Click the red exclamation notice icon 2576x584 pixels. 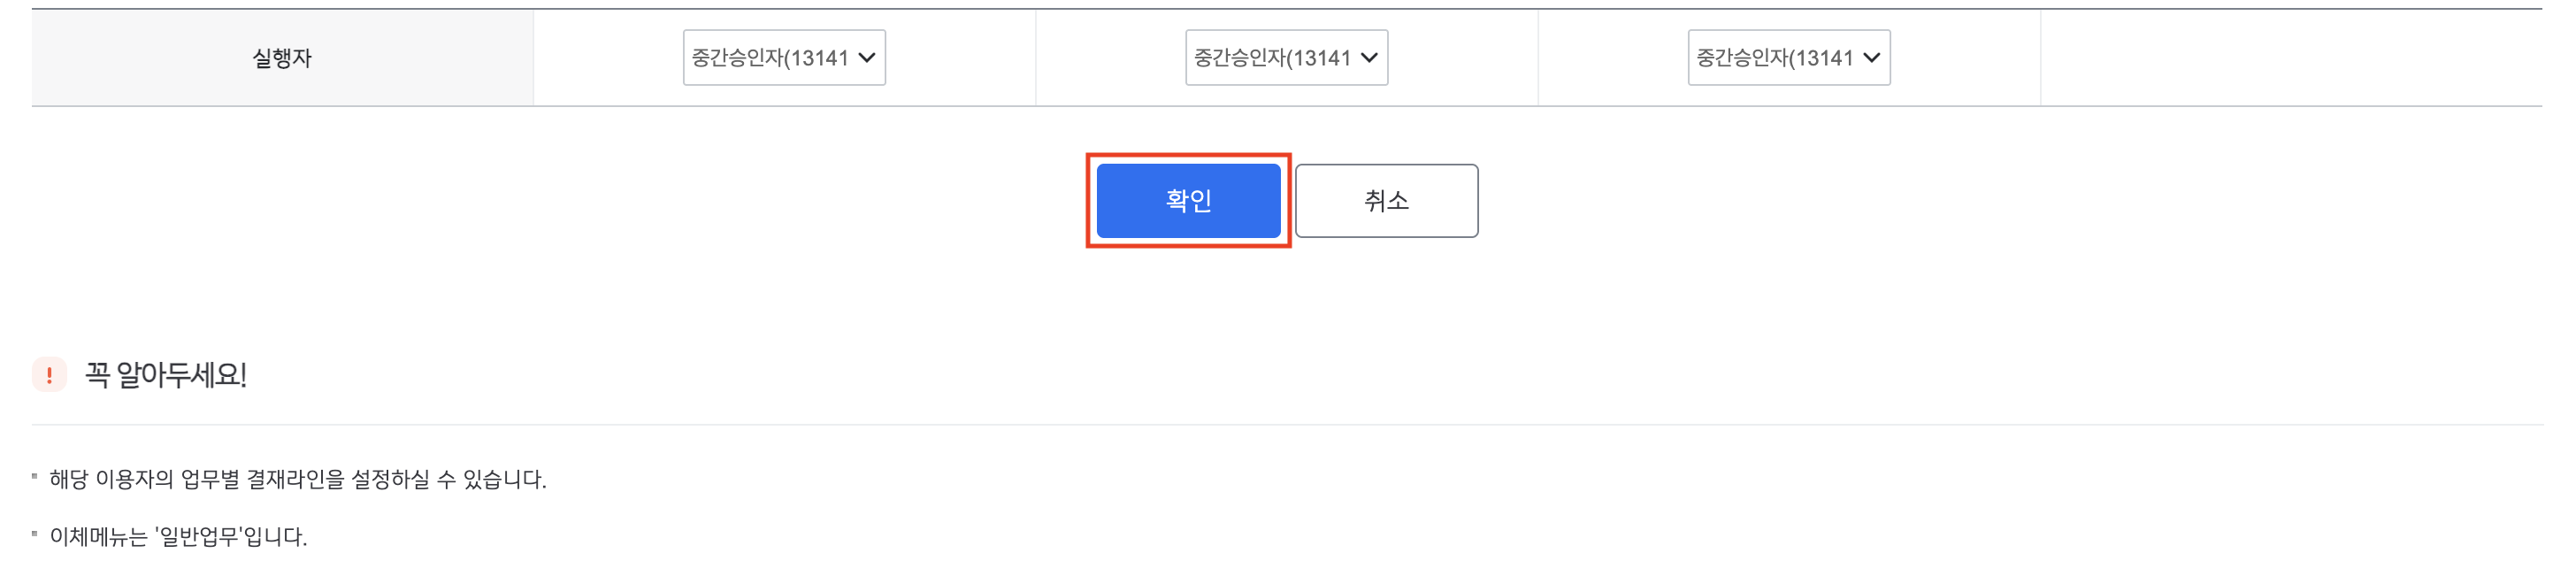49,375
